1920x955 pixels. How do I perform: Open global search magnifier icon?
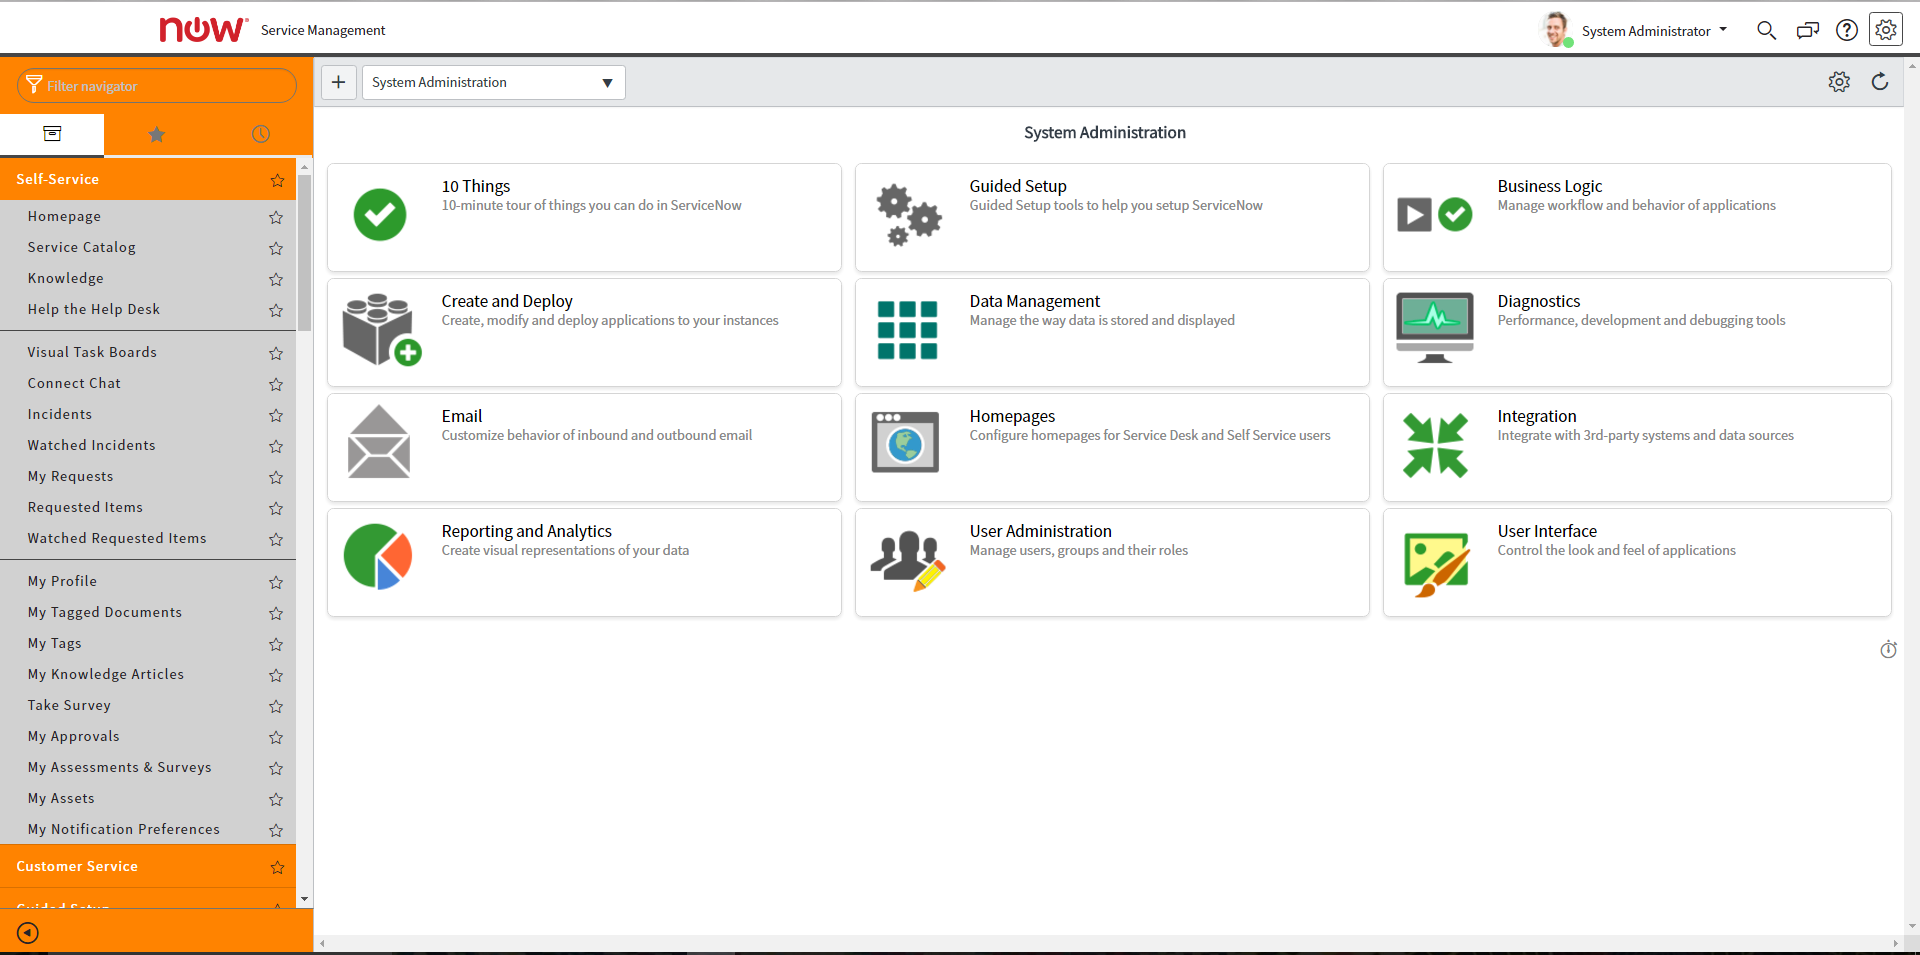tap(1767, 31)
